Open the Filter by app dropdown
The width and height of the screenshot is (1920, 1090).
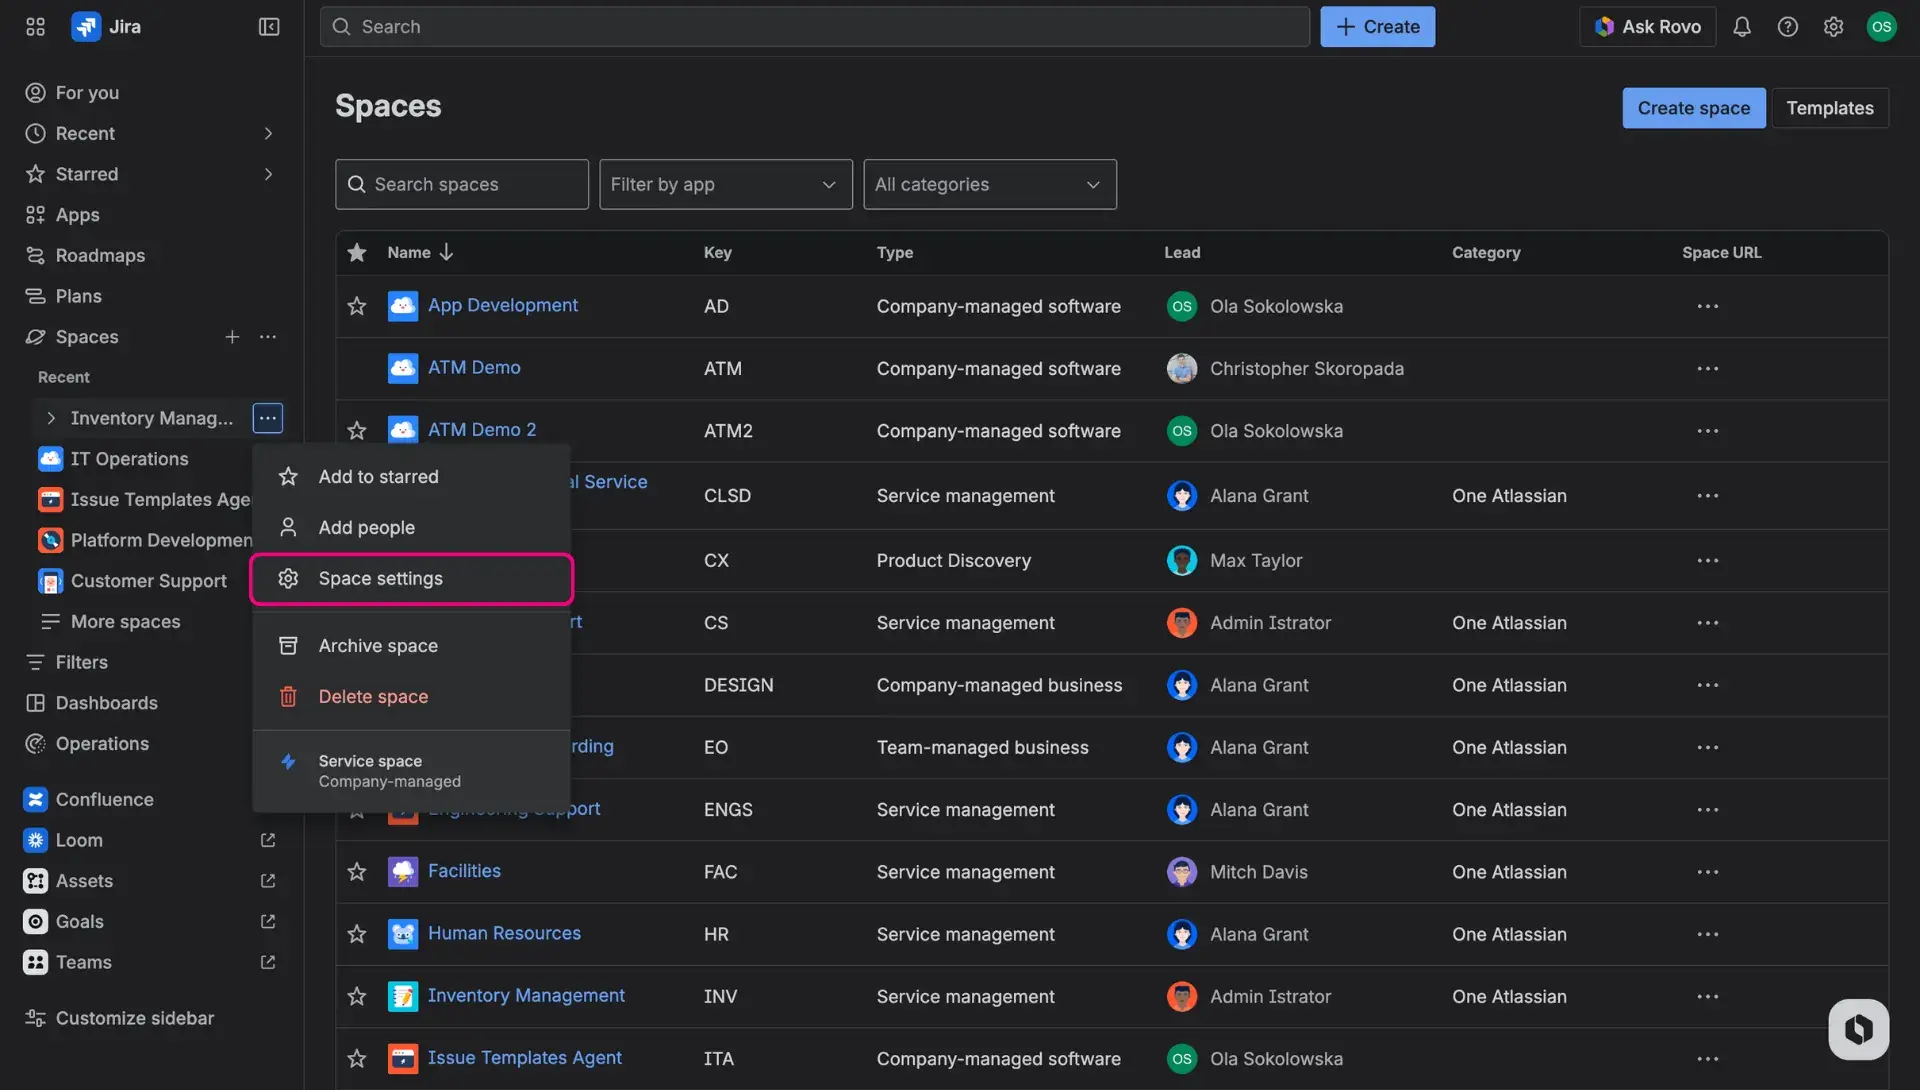pyautogui.click(x=725, y=184)
